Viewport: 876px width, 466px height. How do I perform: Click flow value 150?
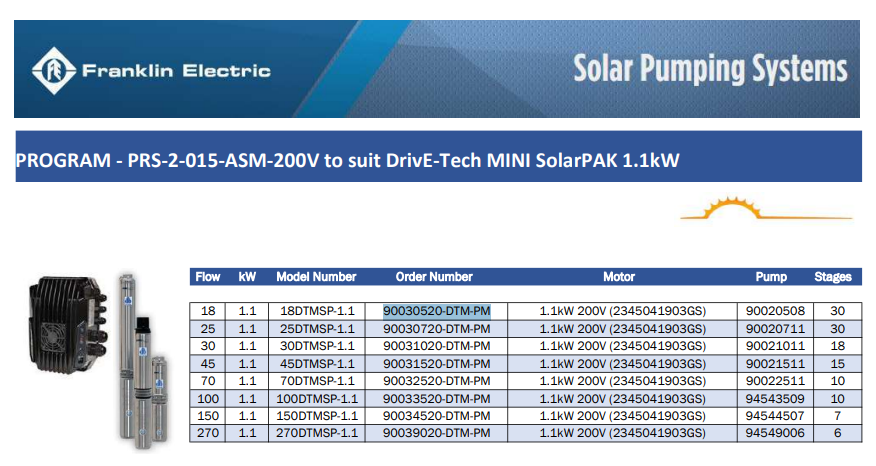tap(208, 416)
